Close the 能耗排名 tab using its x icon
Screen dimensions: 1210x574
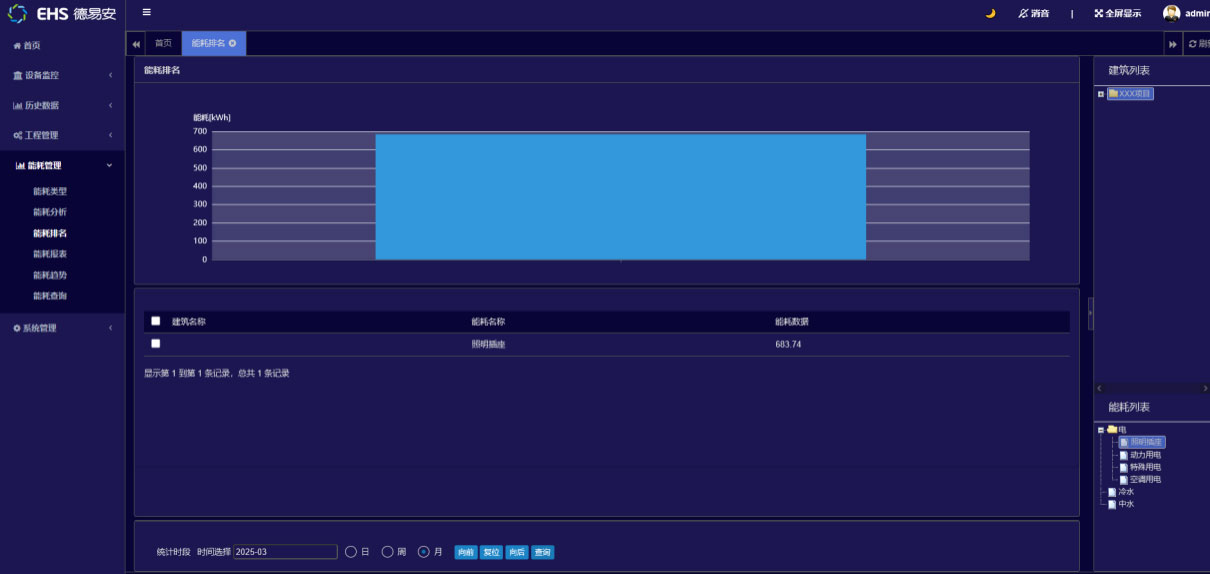[x=233, y=44]
